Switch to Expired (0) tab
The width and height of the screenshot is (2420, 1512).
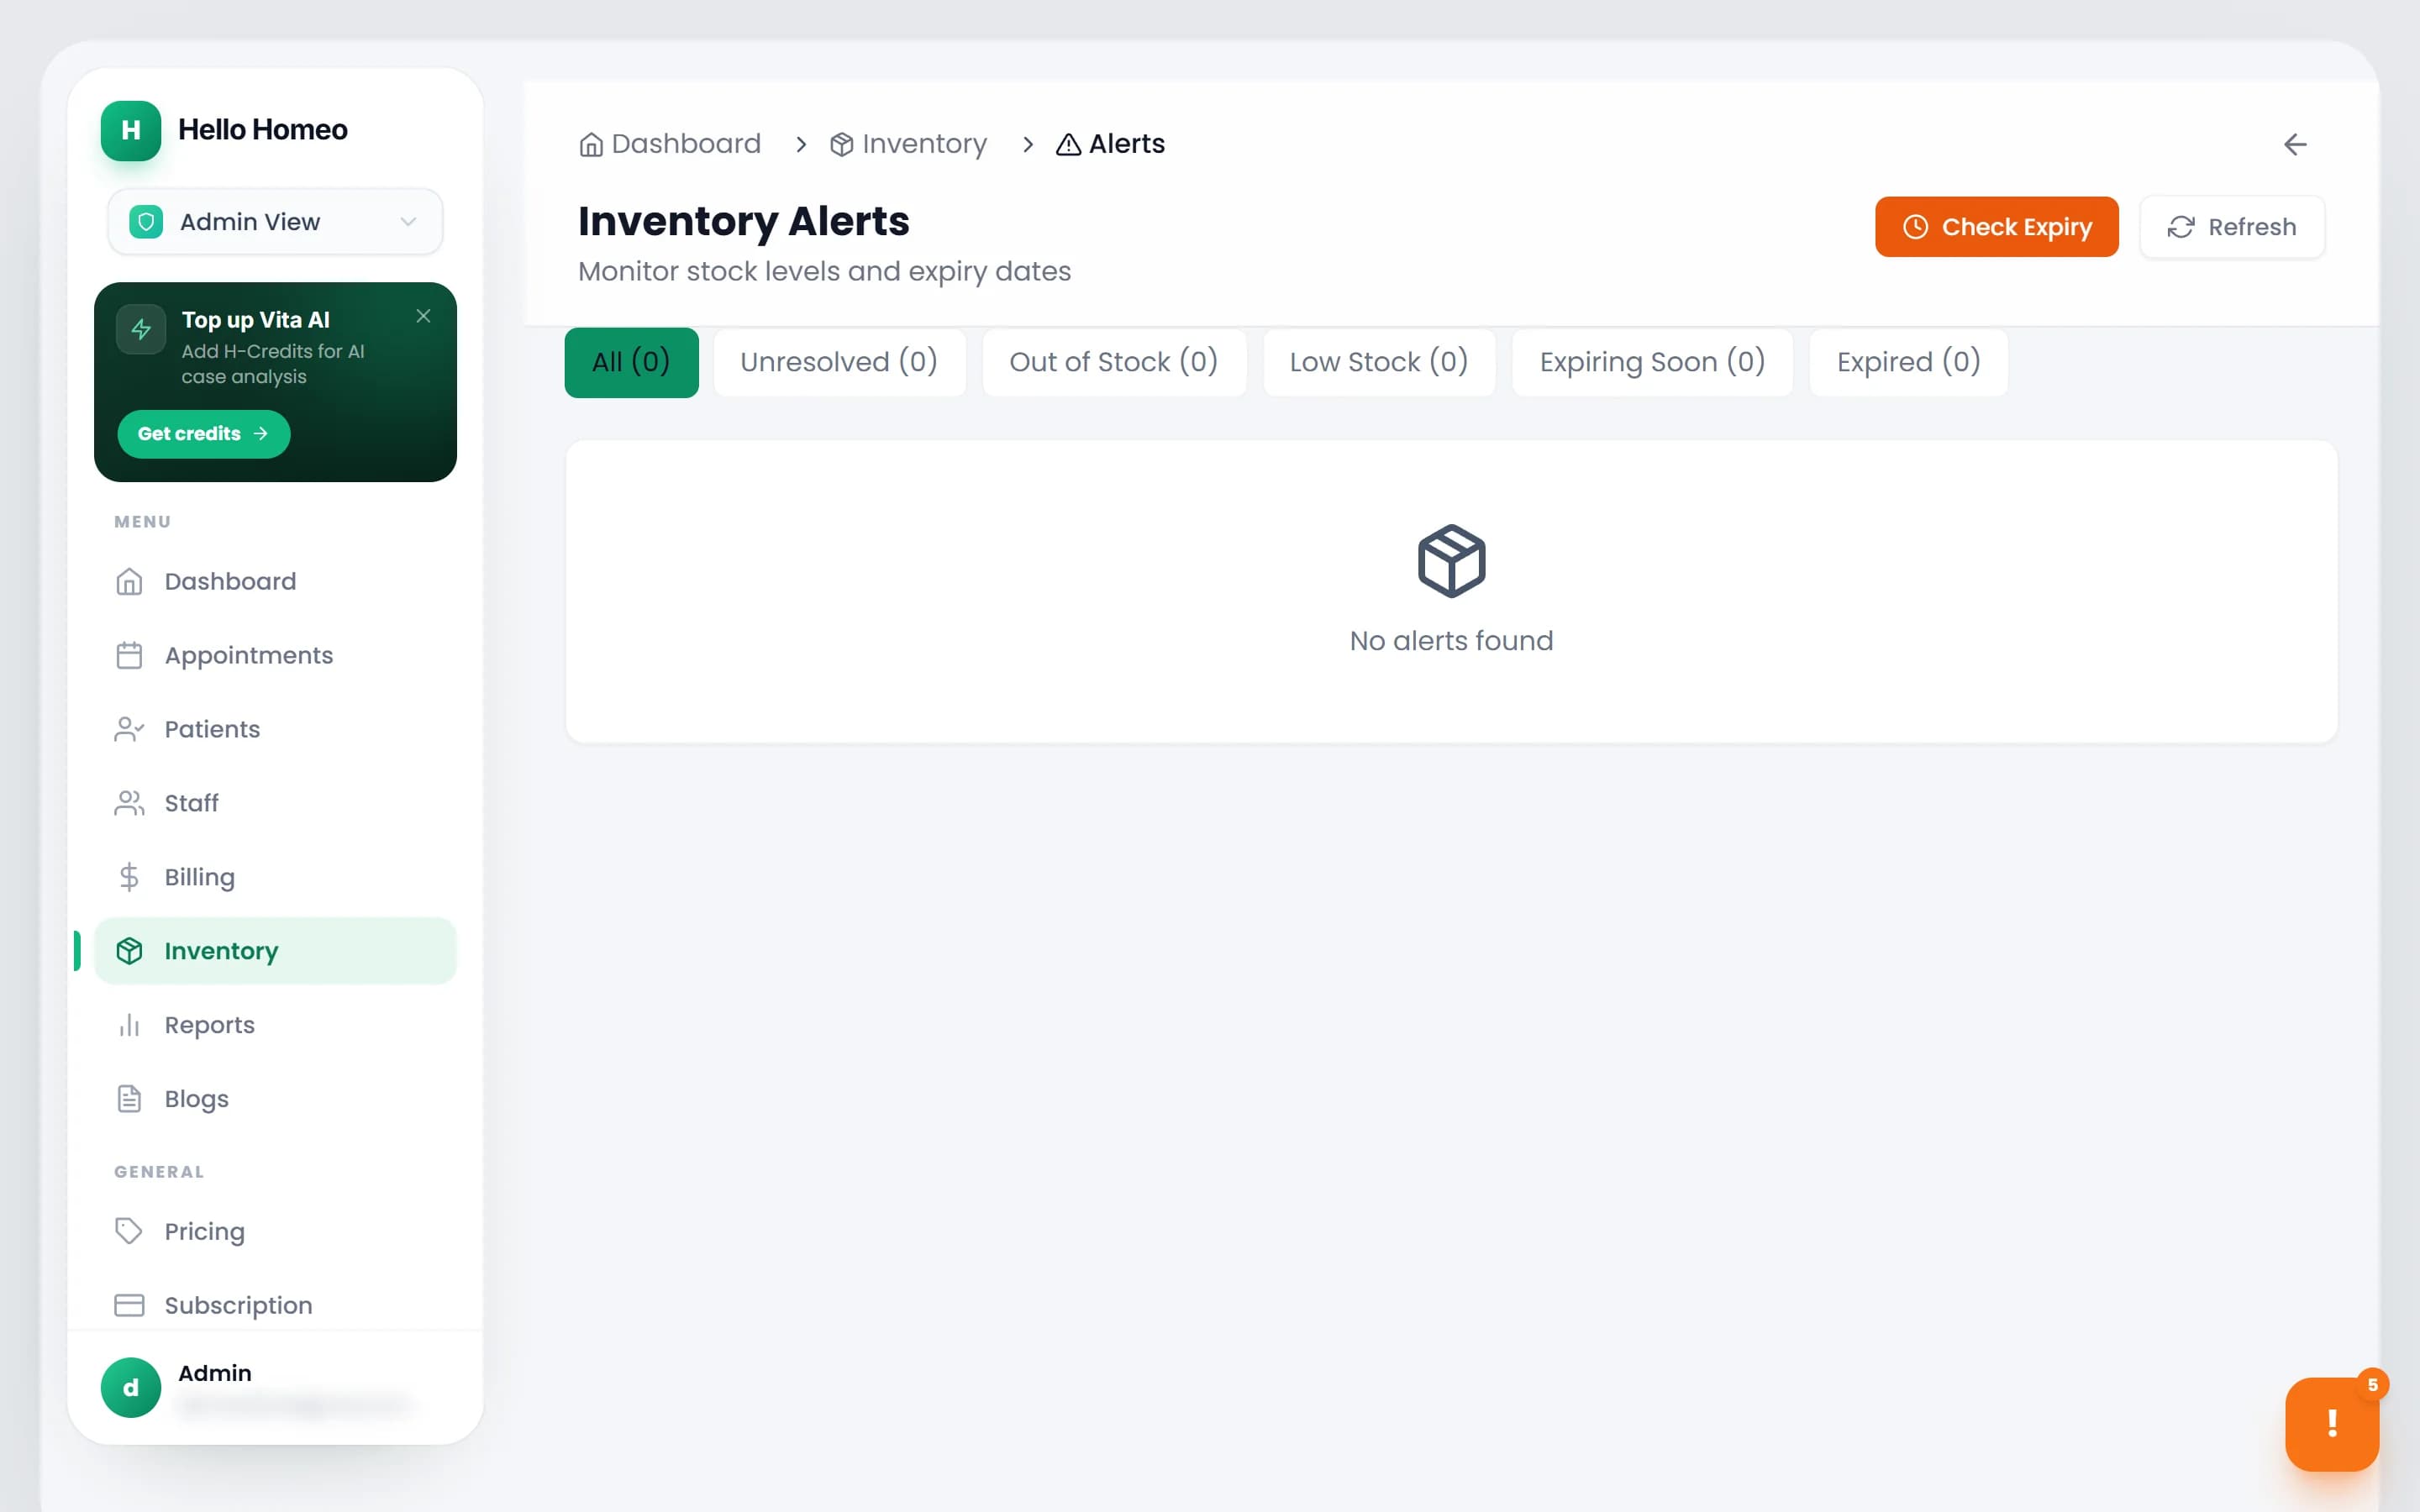coord(1908,362)
